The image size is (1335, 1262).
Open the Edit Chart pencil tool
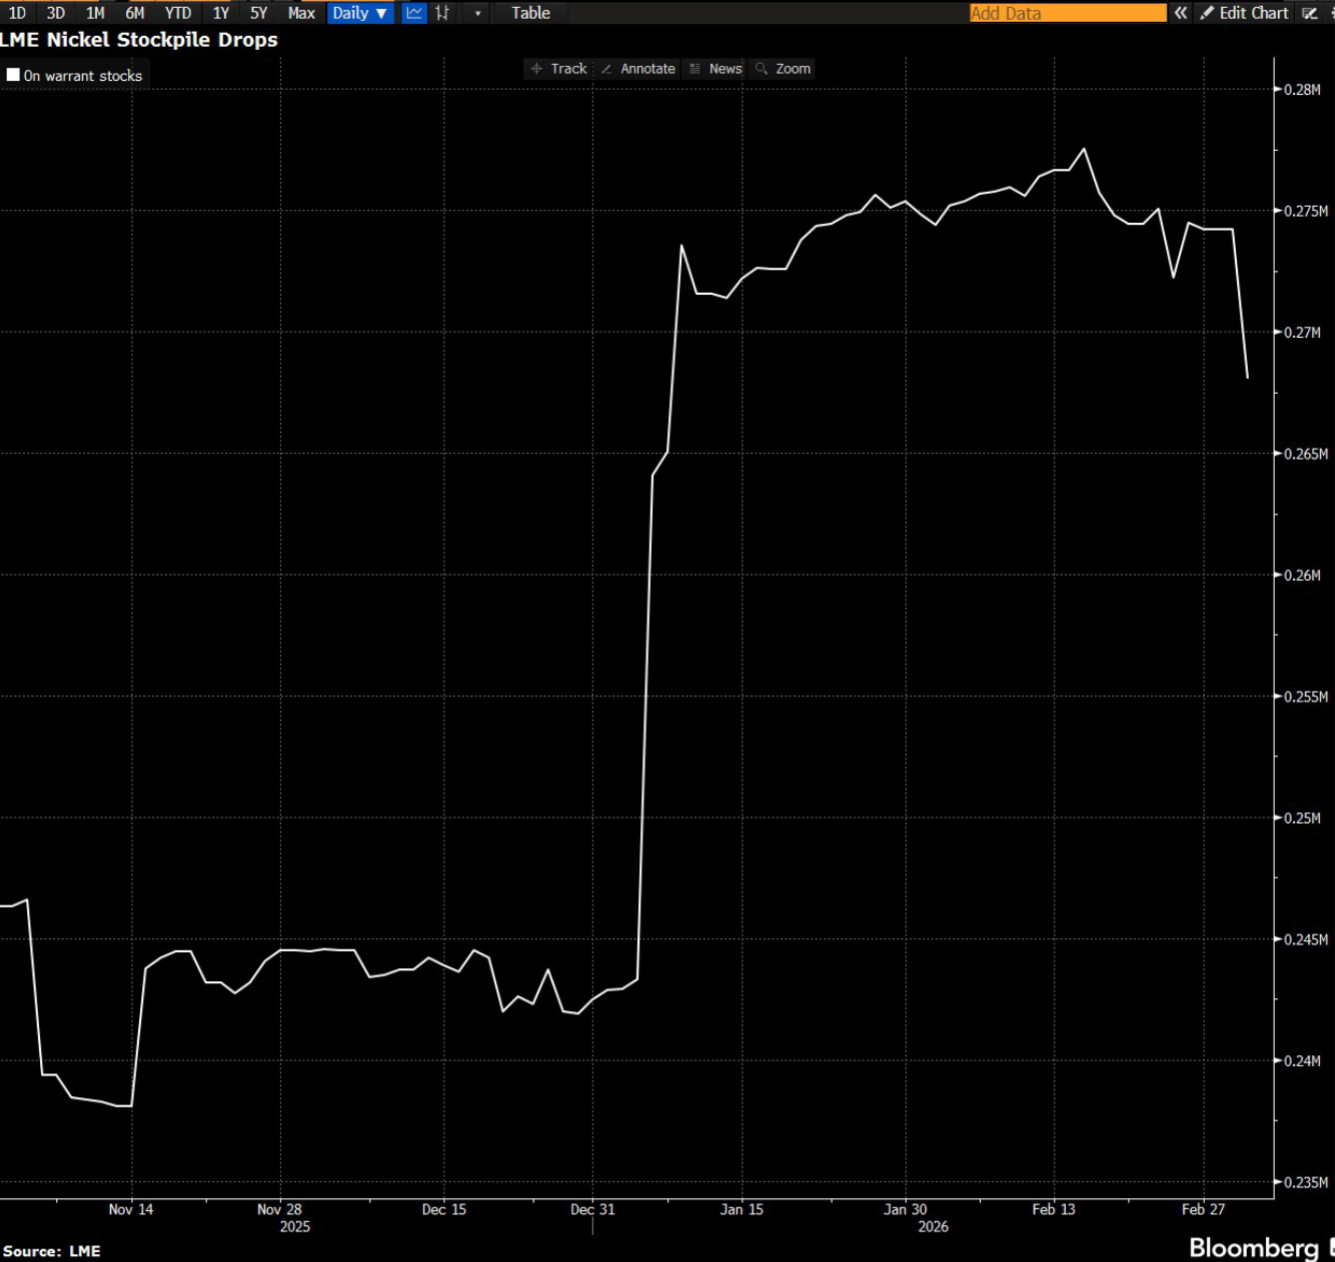click(1244, 13)
